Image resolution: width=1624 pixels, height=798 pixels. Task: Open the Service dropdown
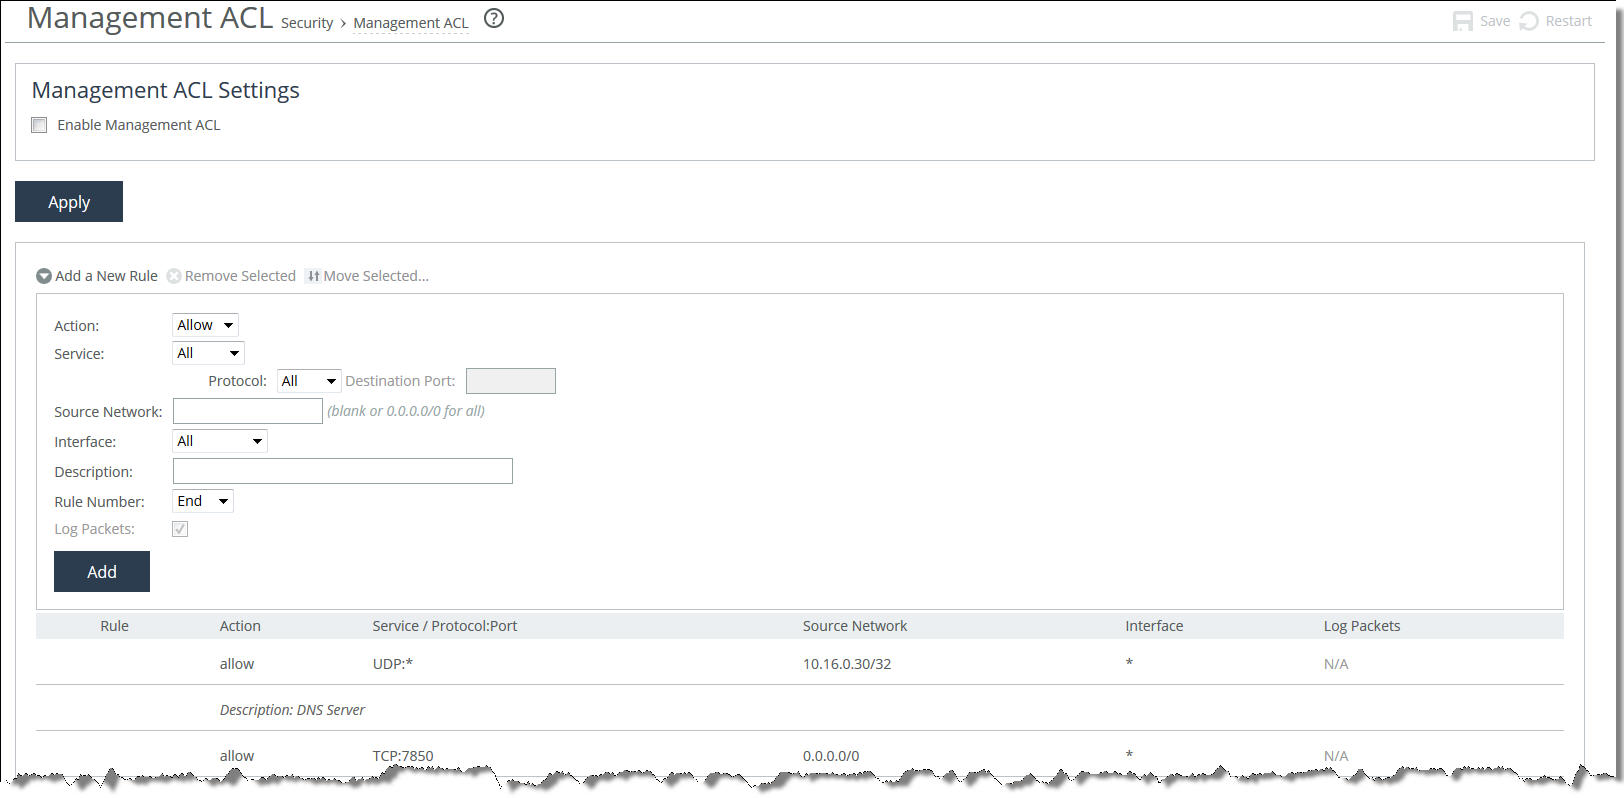[x=208, y=353]
